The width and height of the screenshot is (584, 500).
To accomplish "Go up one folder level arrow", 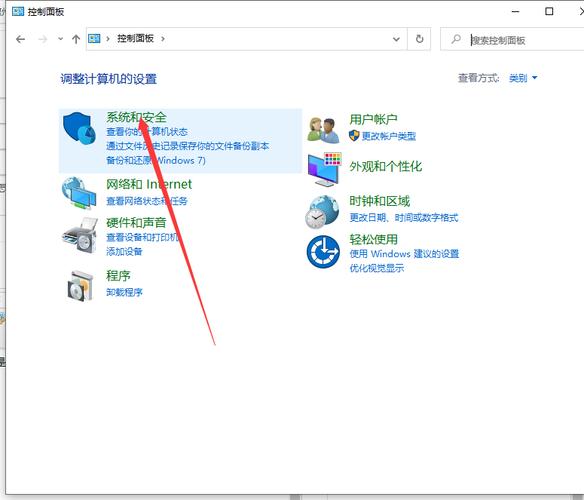I will [76, 39].
